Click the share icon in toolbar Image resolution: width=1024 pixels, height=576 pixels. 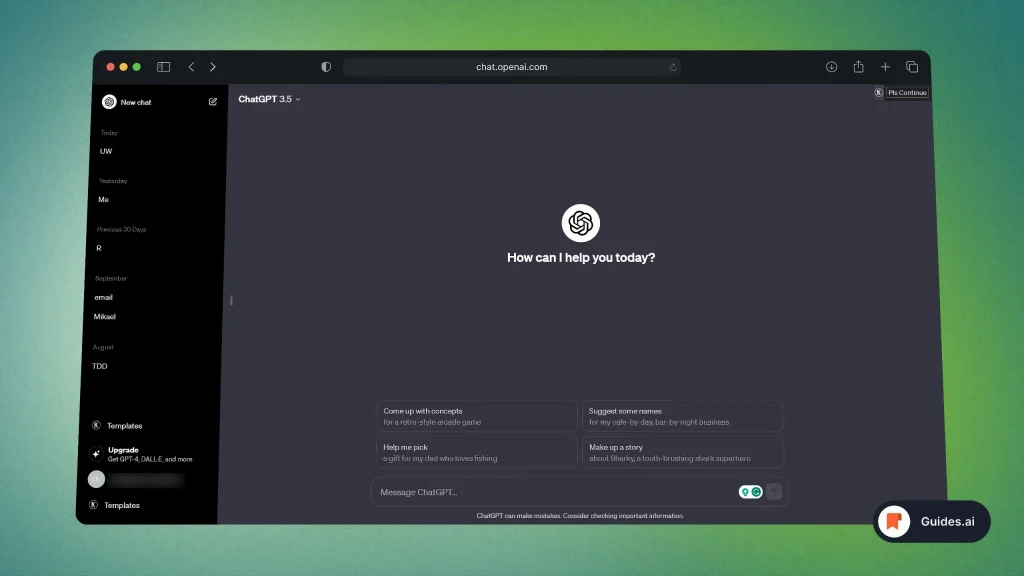pos(858,67)
